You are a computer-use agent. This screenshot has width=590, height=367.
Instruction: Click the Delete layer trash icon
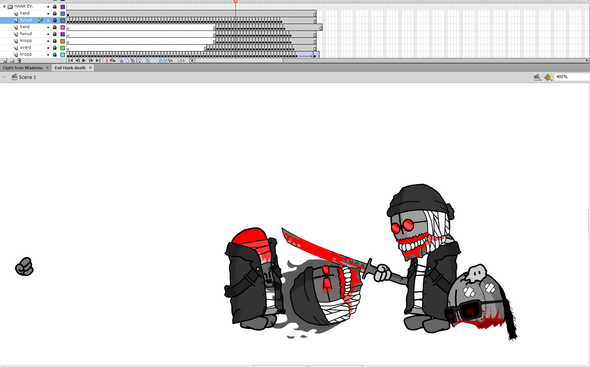click(19, 61)
